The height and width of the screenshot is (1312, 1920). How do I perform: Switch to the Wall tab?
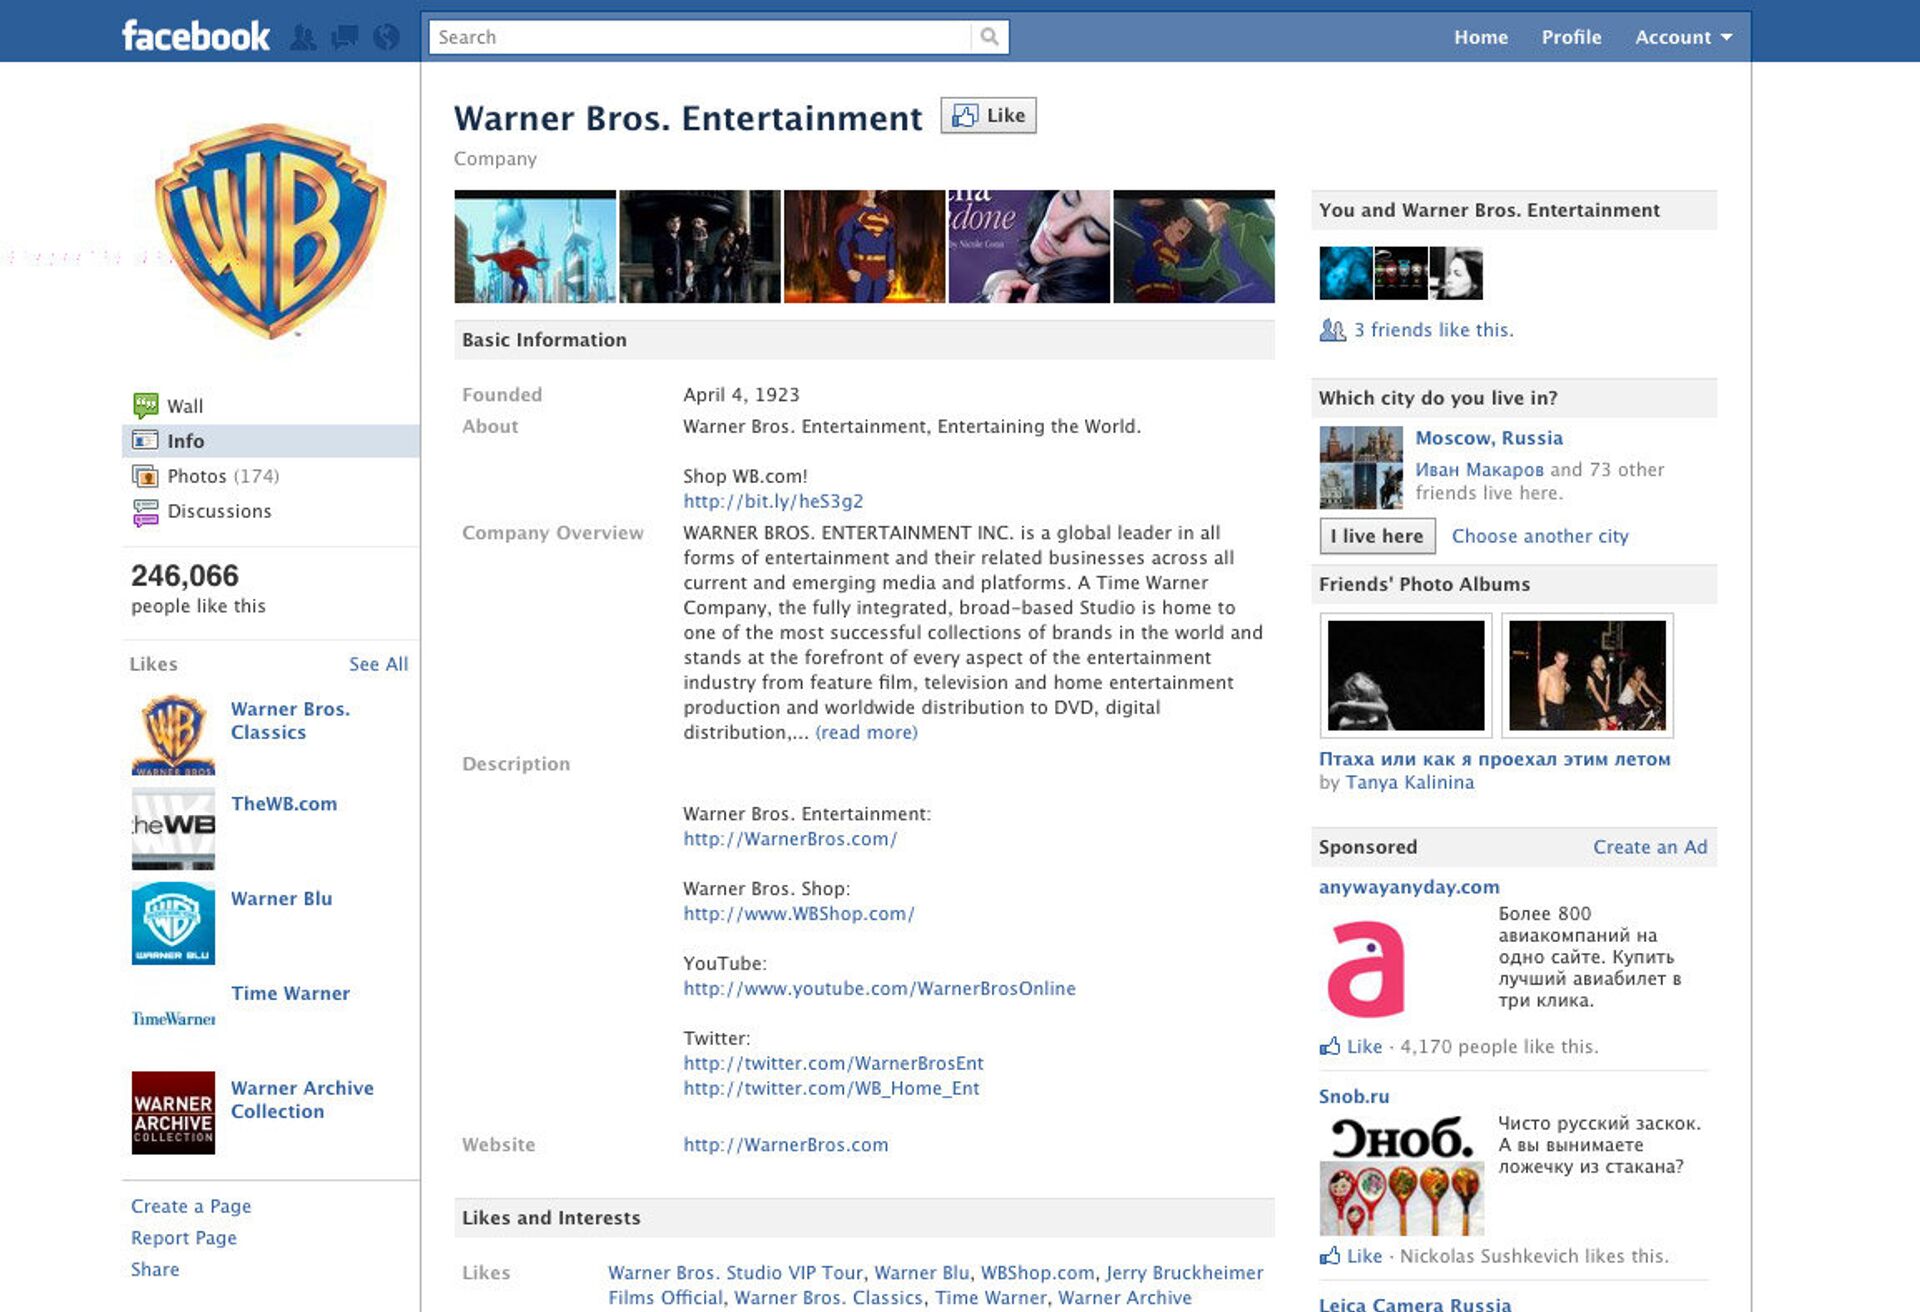[x=185, y=406]
